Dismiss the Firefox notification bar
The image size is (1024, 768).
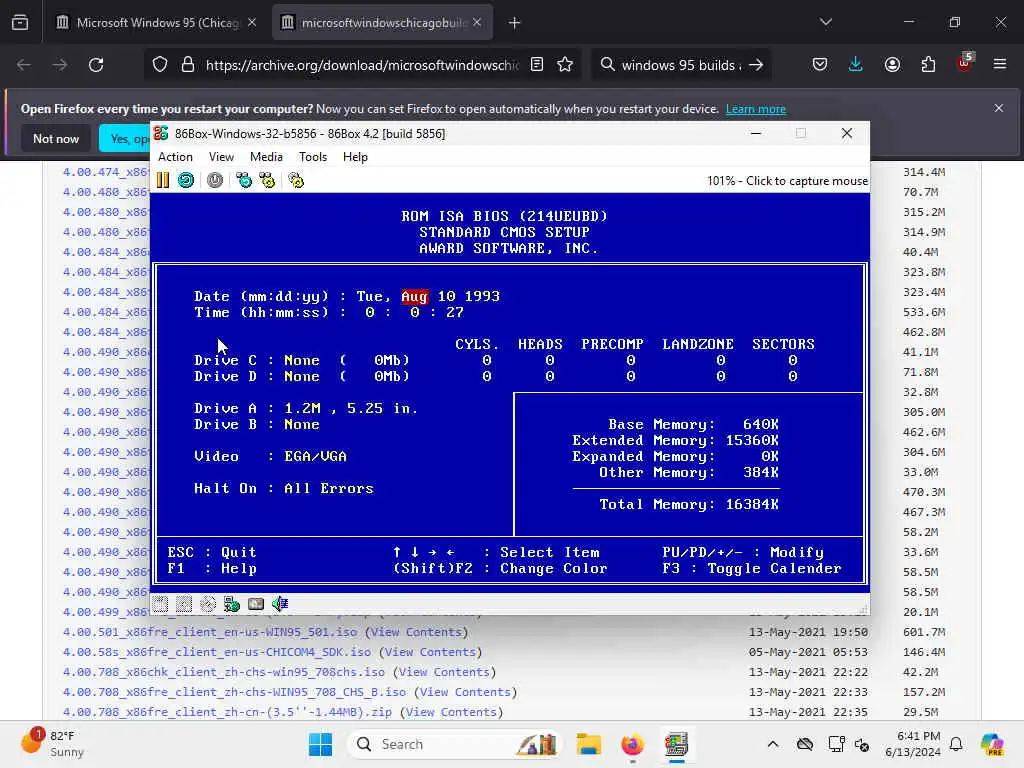click(x=999, y=108)
